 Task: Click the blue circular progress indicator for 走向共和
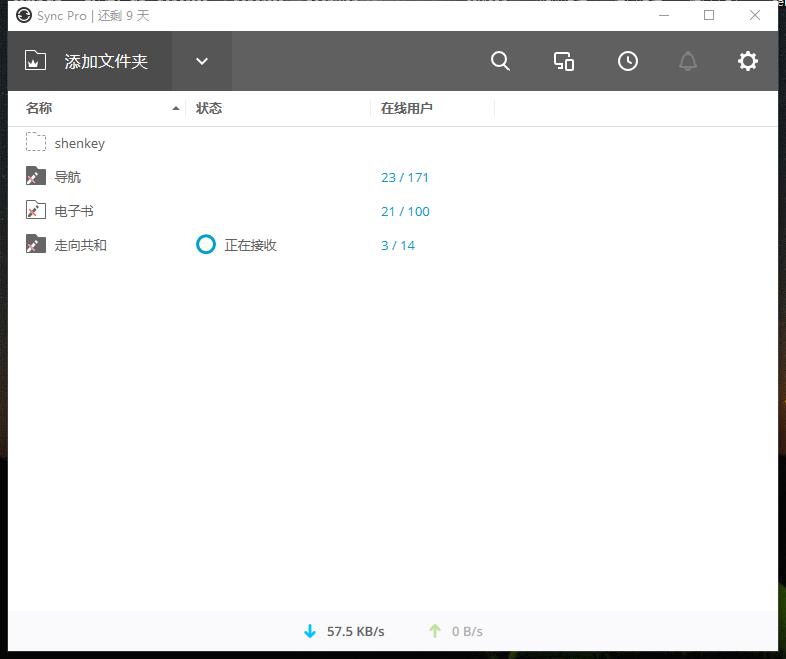[206, 245]
